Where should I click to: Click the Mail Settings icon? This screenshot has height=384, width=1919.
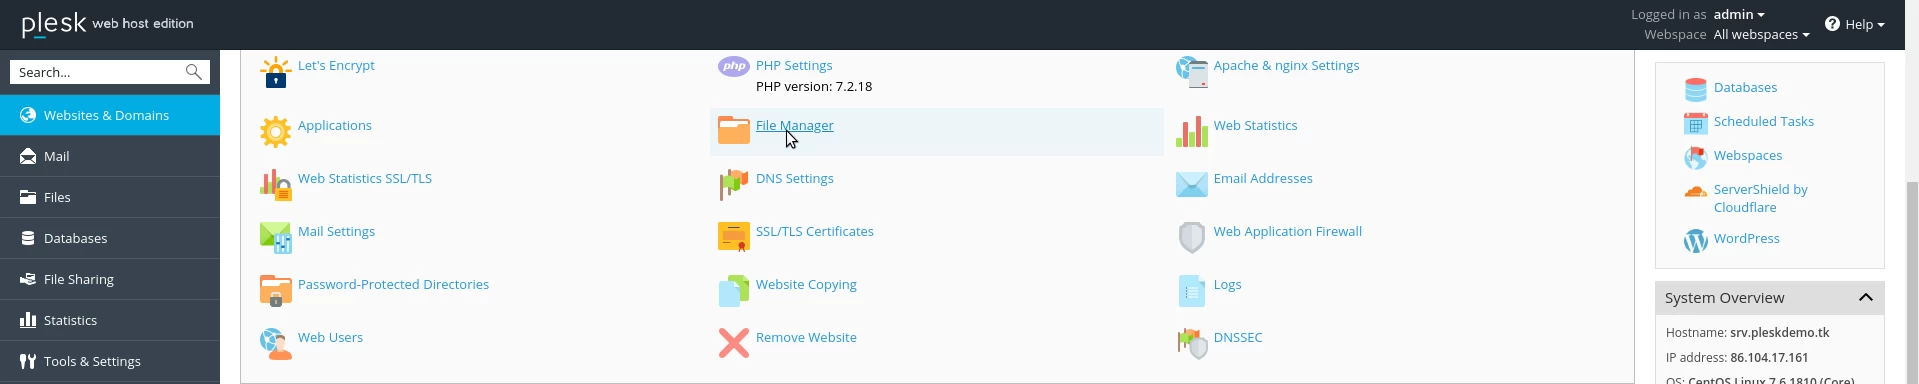pos(275,238)
